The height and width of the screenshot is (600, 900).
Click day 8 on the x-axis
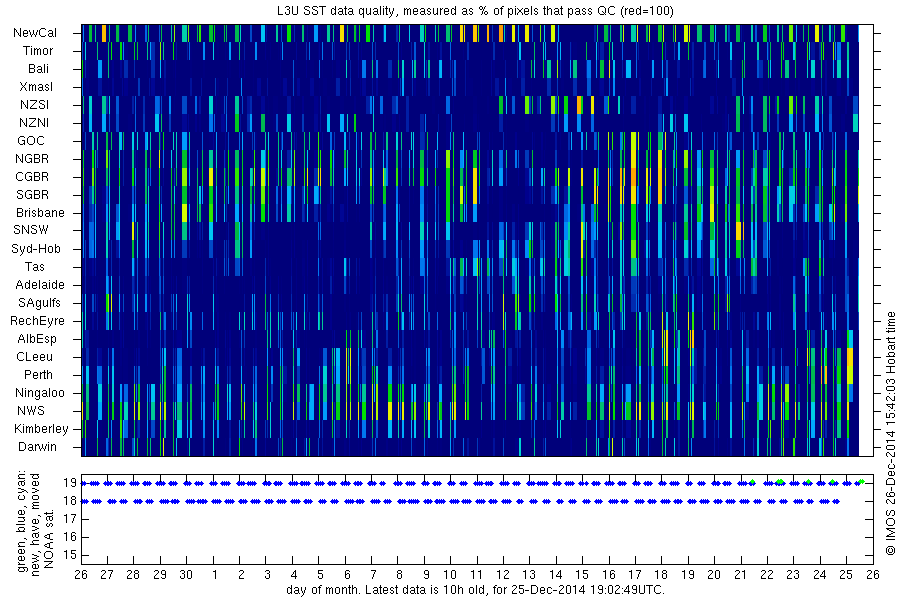[x=399, y=575]
